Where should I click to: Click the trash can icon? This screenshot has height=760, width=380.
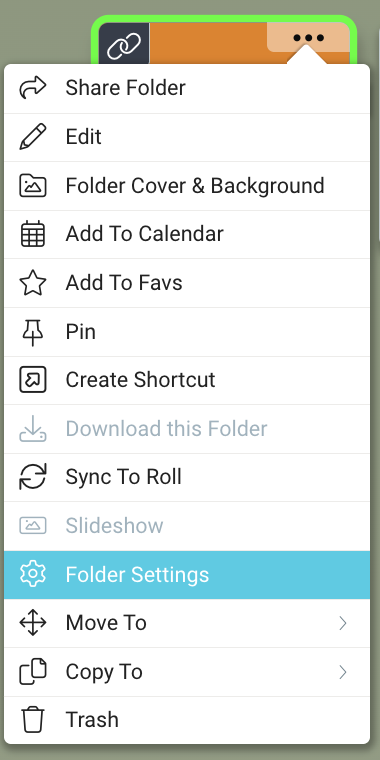click(x=32, y=720)
